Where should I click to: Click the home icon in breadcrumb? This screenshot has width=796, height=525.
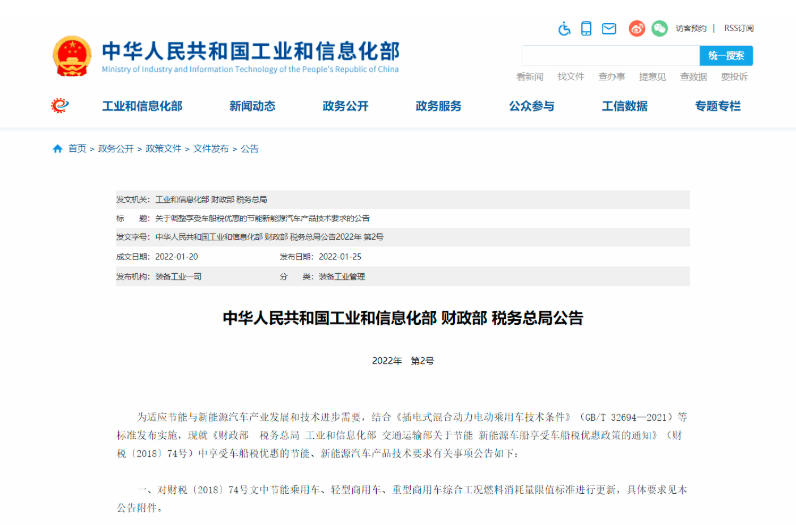click(x=57, y=149)
